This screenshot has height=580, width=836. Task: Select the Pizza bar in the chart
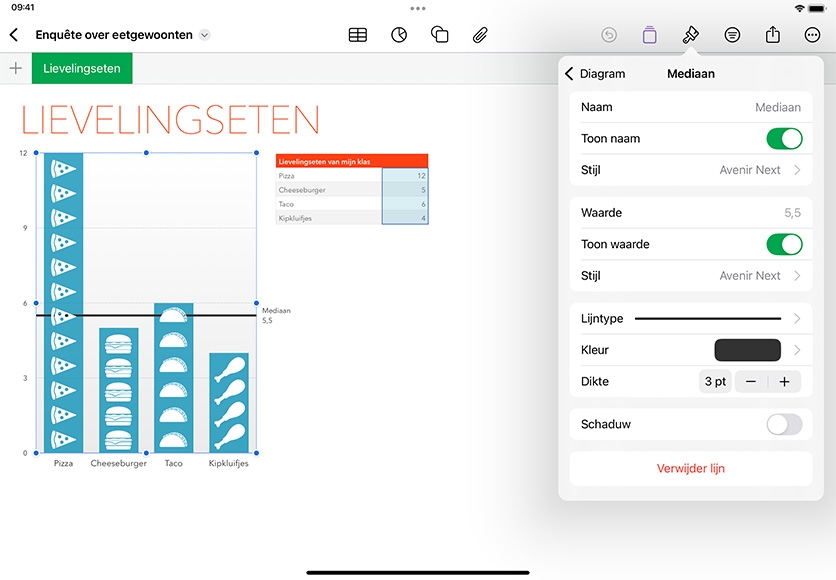pos(63,303)
